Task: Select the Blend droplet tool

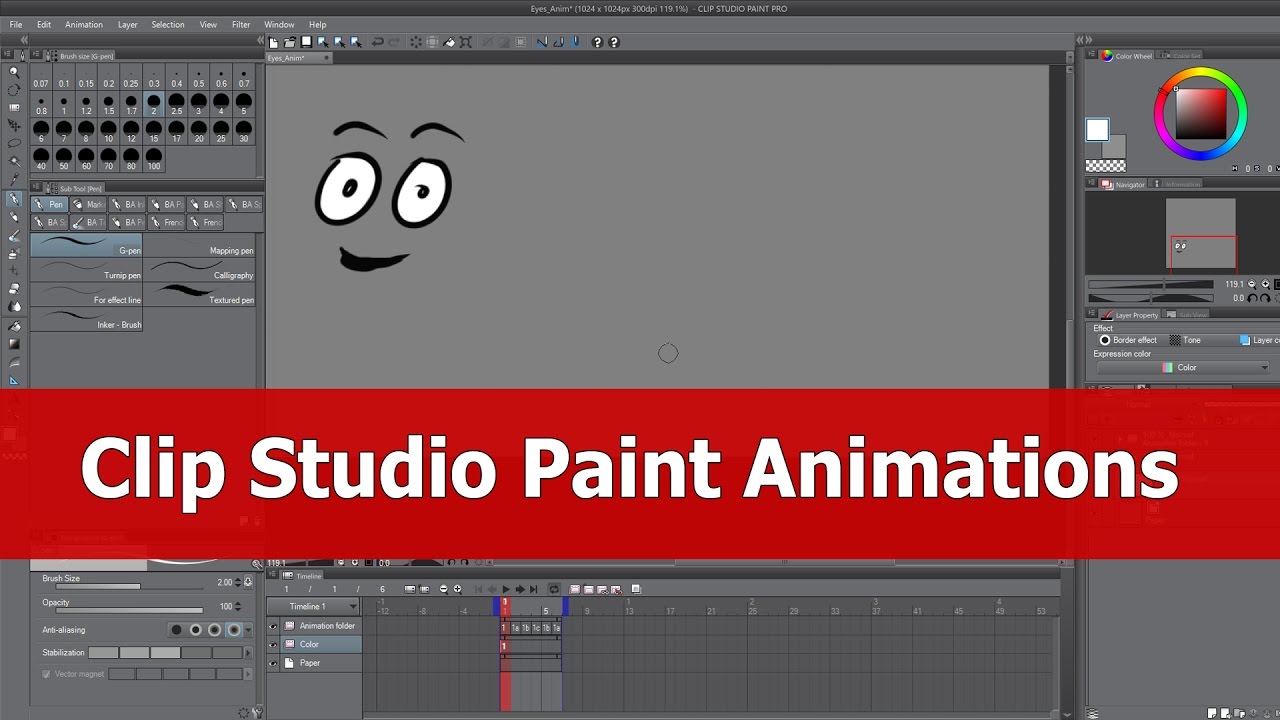Action: 14,307
